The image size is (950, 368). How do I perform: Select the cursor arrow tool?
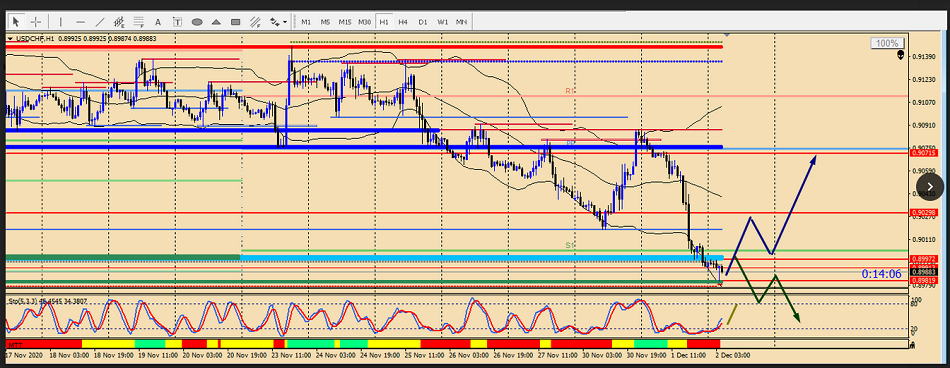(16, 22)
